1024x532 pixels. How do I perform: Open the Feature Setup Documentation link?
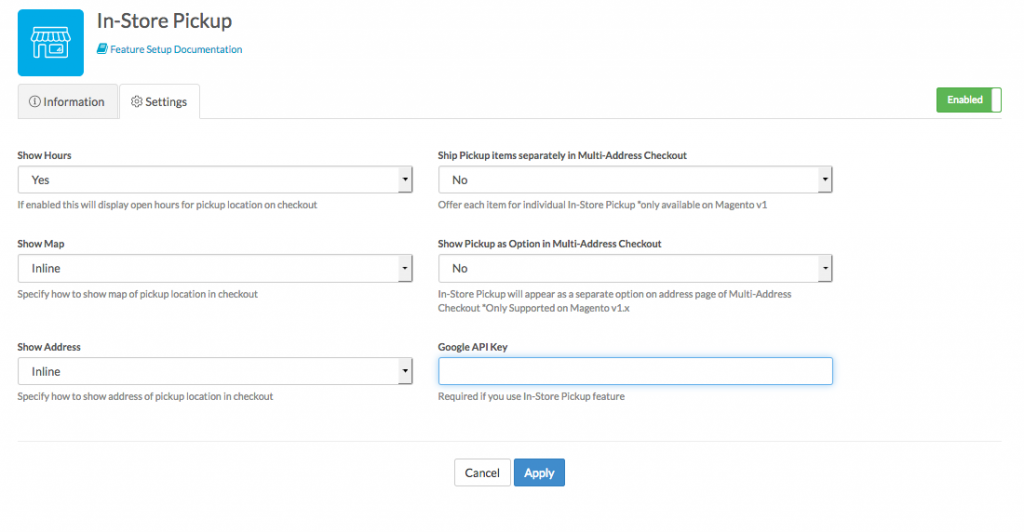pyautogui.click(x=176, y=49)
